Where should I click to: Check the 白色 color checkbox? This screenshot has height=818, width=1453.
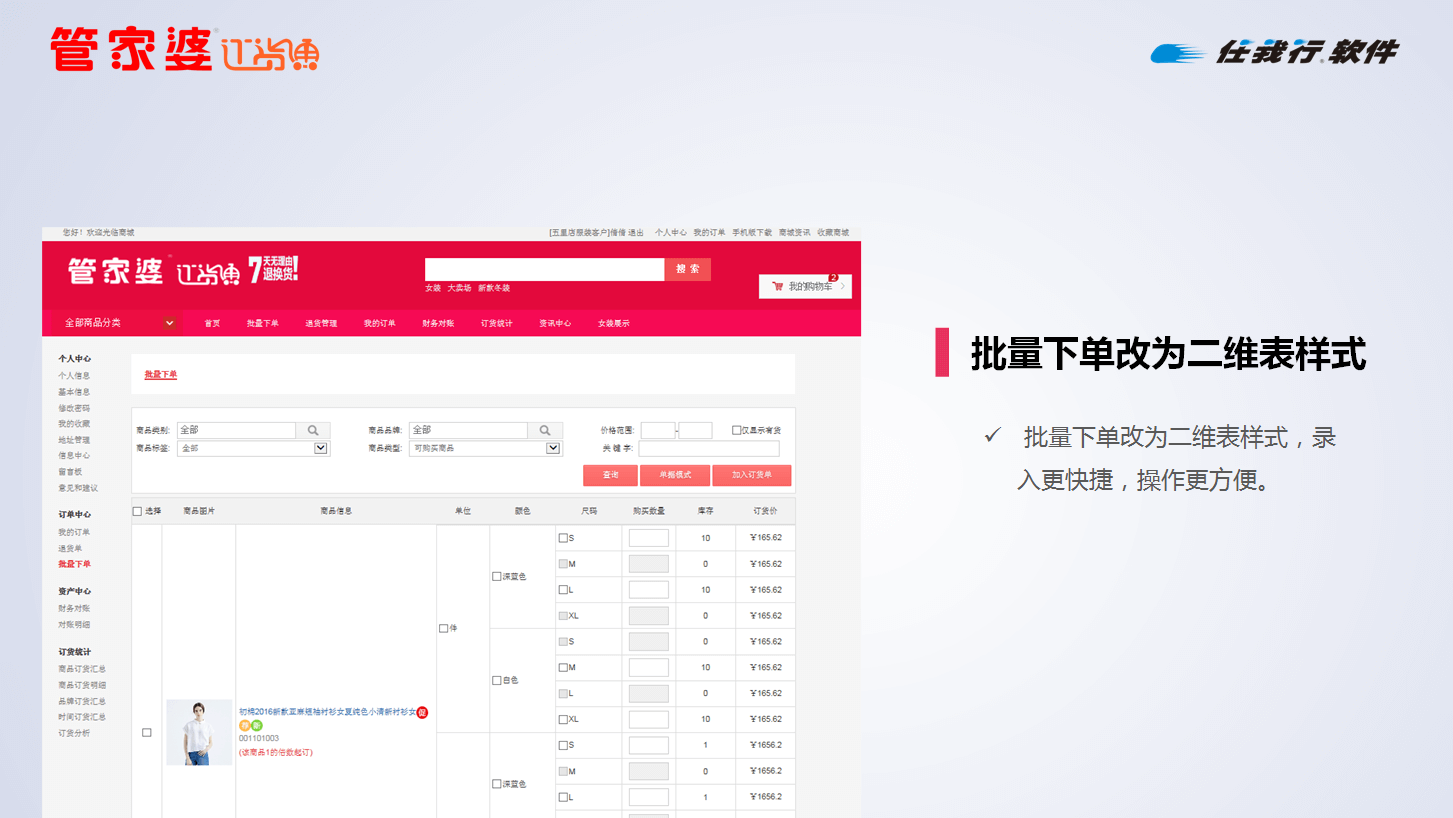[497, 681]
